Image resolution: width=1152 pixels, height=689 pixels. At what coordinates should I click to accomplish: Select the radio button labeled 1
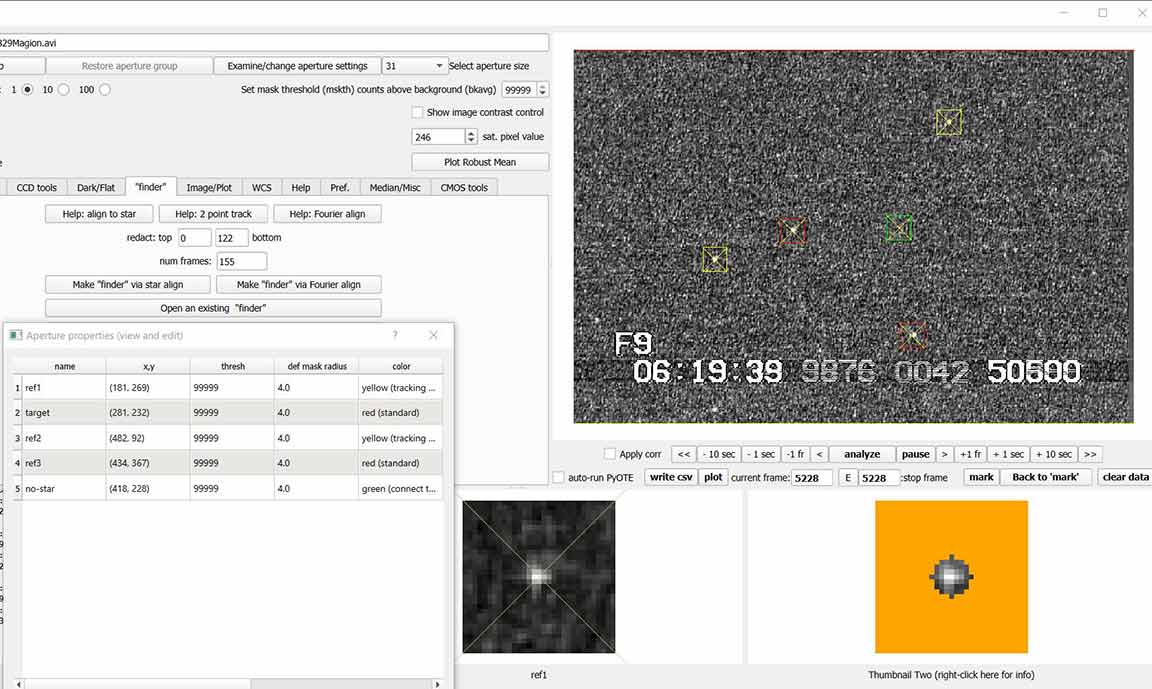pyautogui.click(x=27, y=90)
